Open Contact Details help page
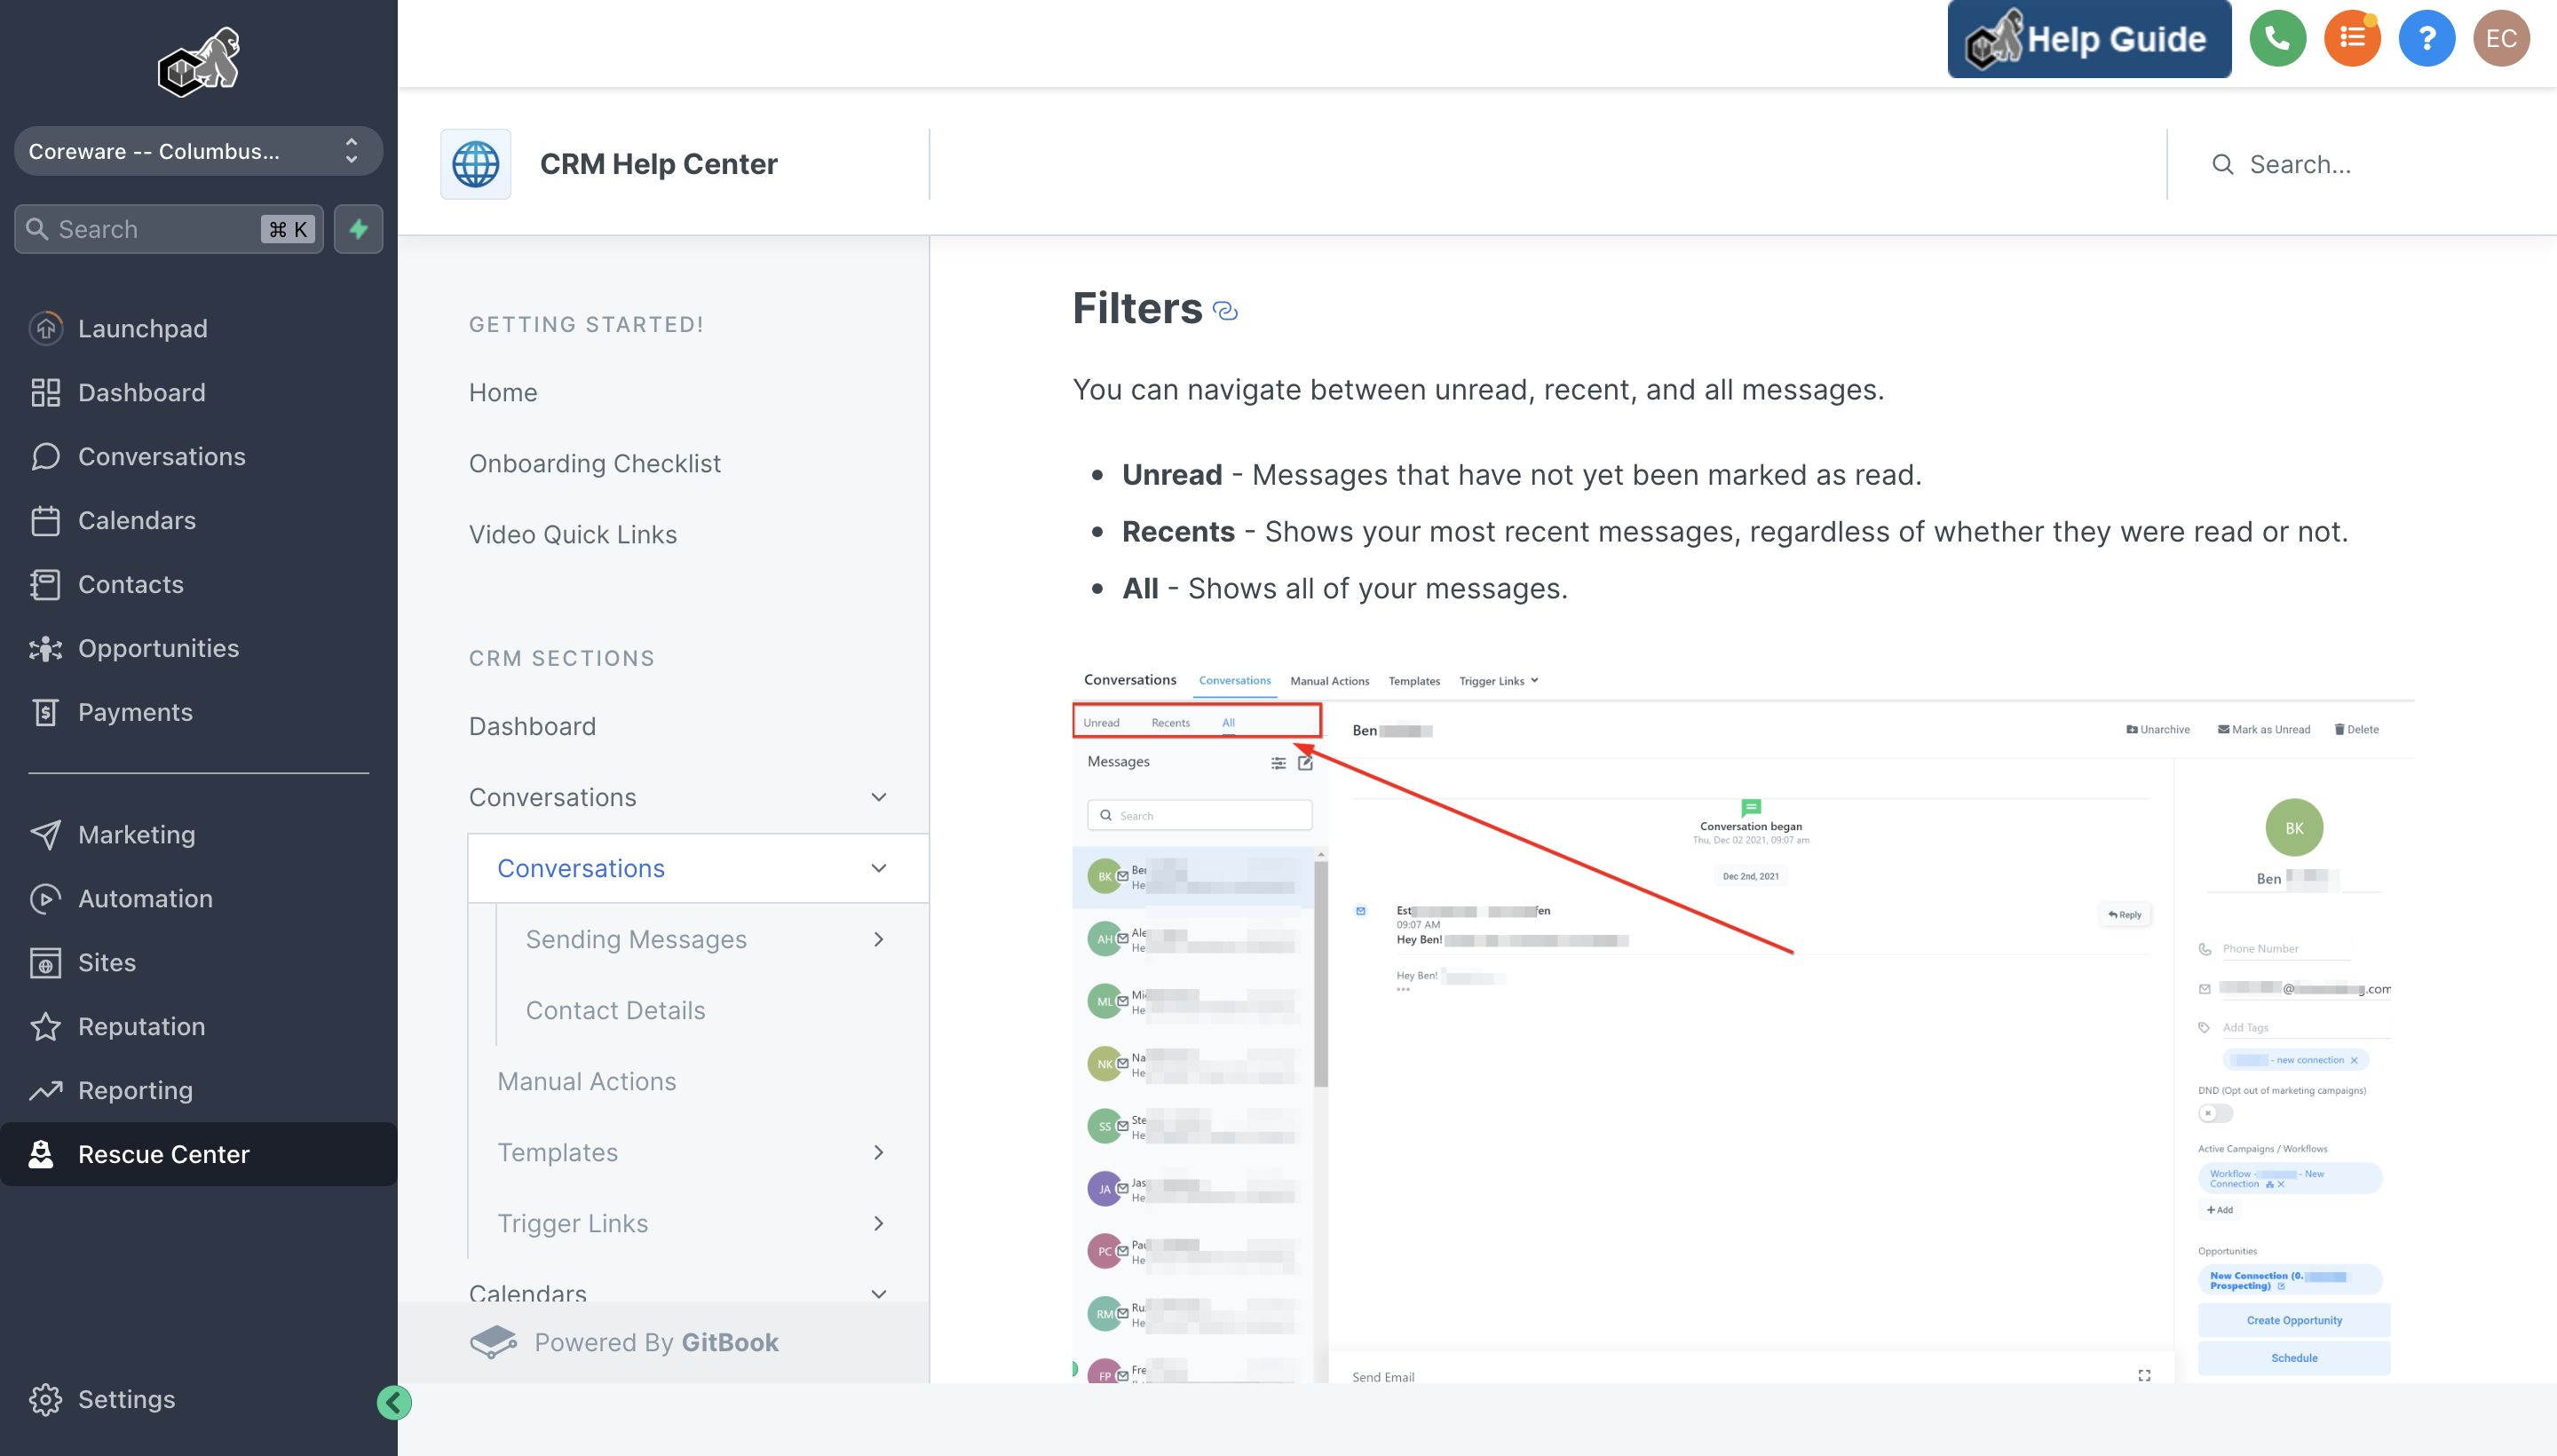The image size is (2557, 1456). tap(616, 1010)
